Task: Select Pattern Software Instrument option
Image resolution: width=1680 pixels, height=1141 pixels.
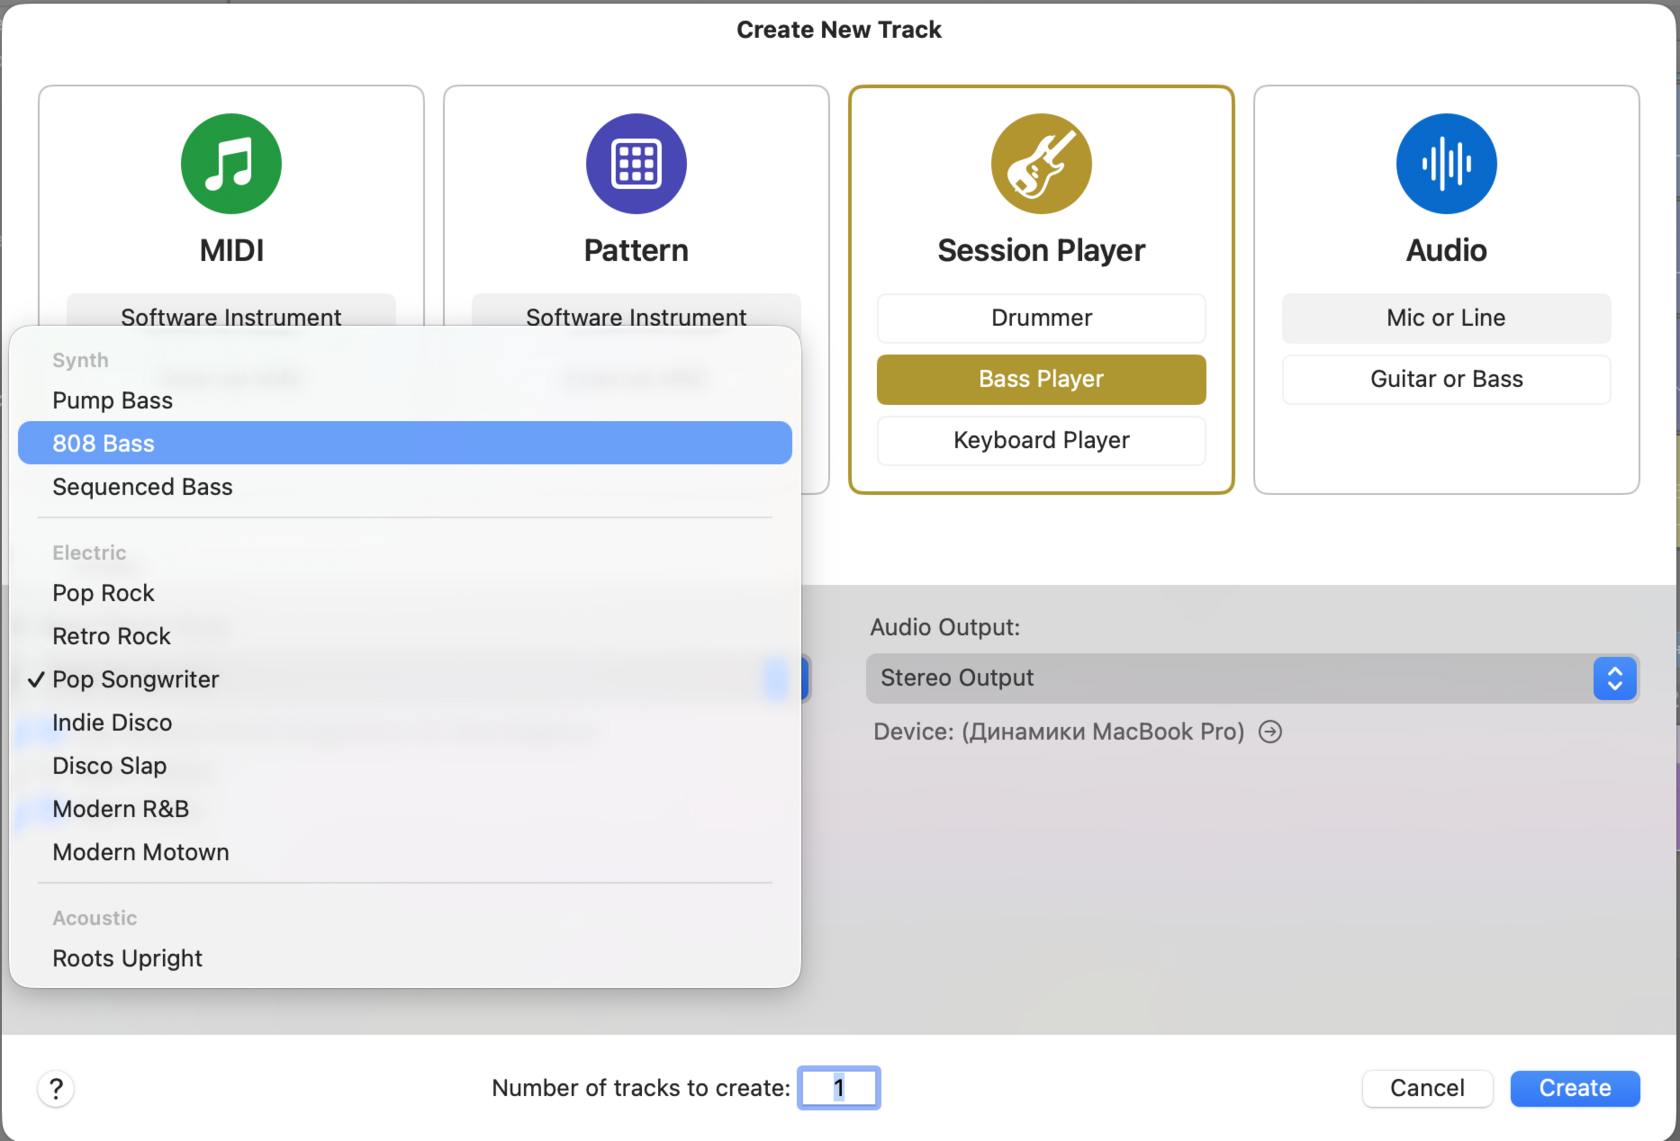Action: (x=636, y=312)
